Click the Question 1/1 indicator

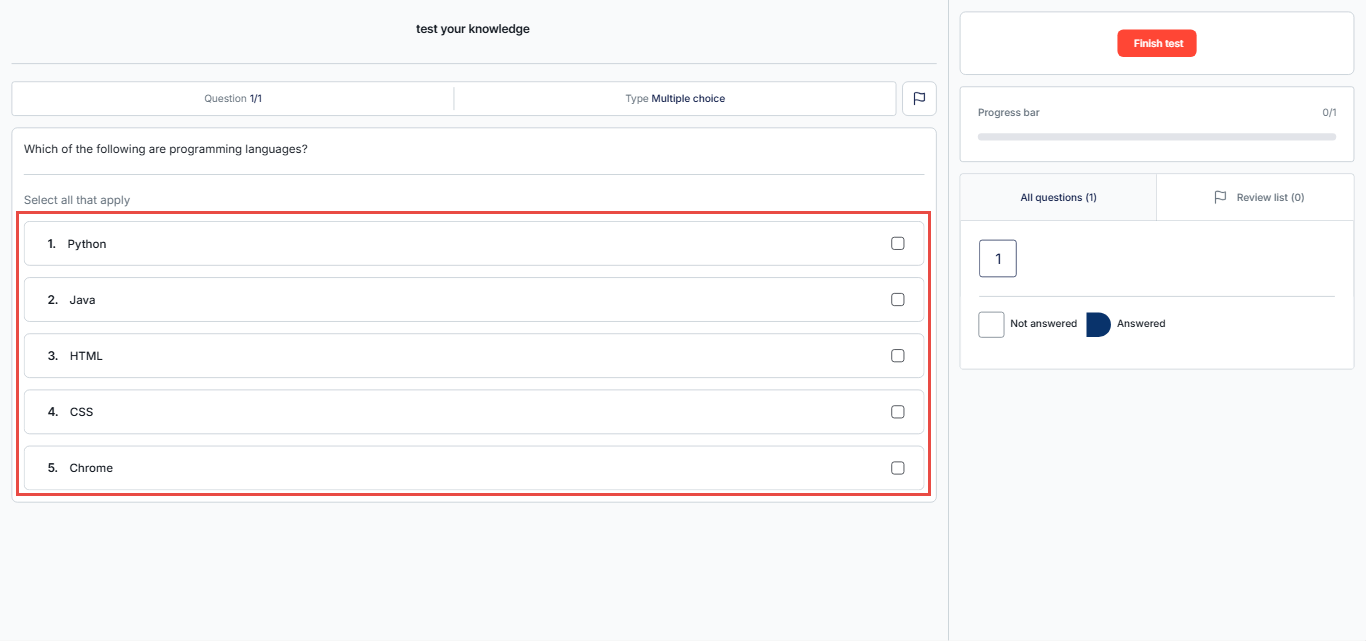[233, 99]
